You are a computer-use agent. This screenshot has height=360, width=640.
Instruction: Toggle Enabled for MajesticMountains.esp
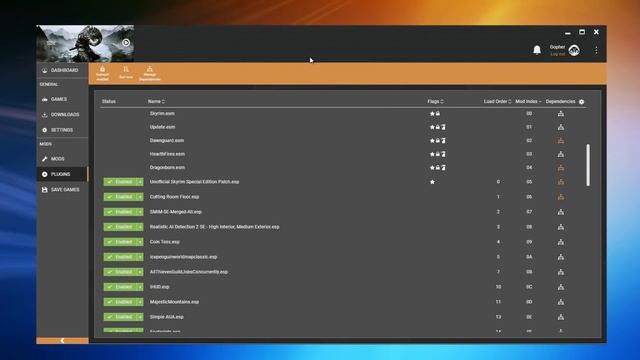point(120,302)
